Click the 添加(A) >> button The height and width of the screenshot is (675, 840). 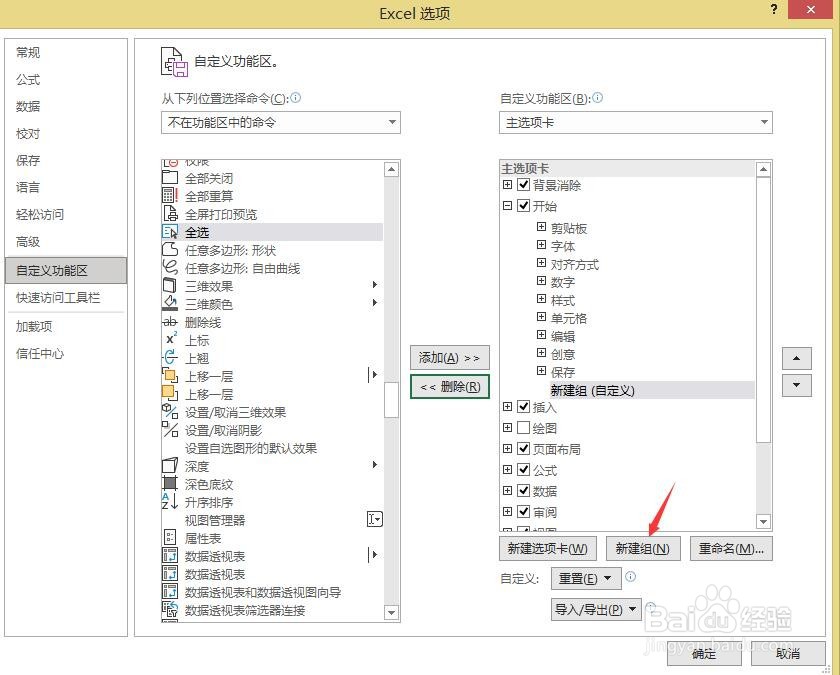click(449, 357)
